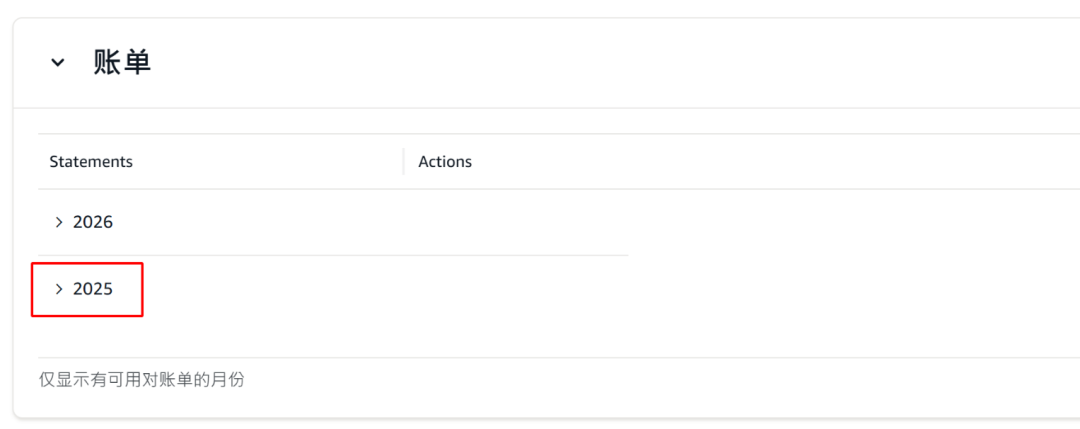
Task: Click the blank space right of the footer note
Action: point(650,380)
